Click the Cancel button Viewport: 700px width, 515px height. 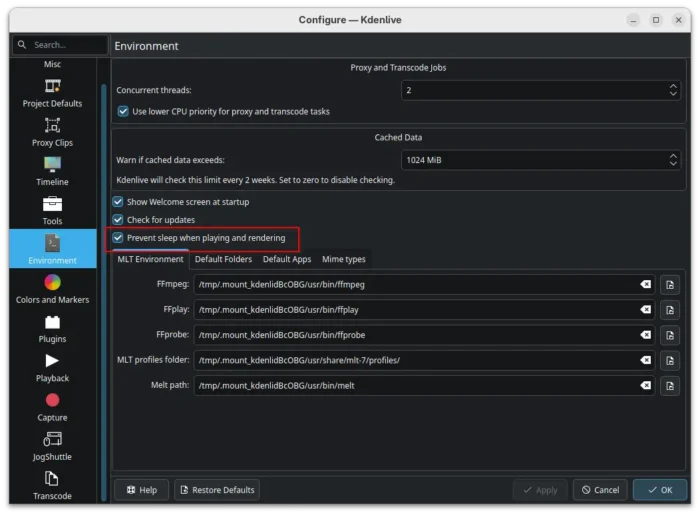[x=600, y=490]
